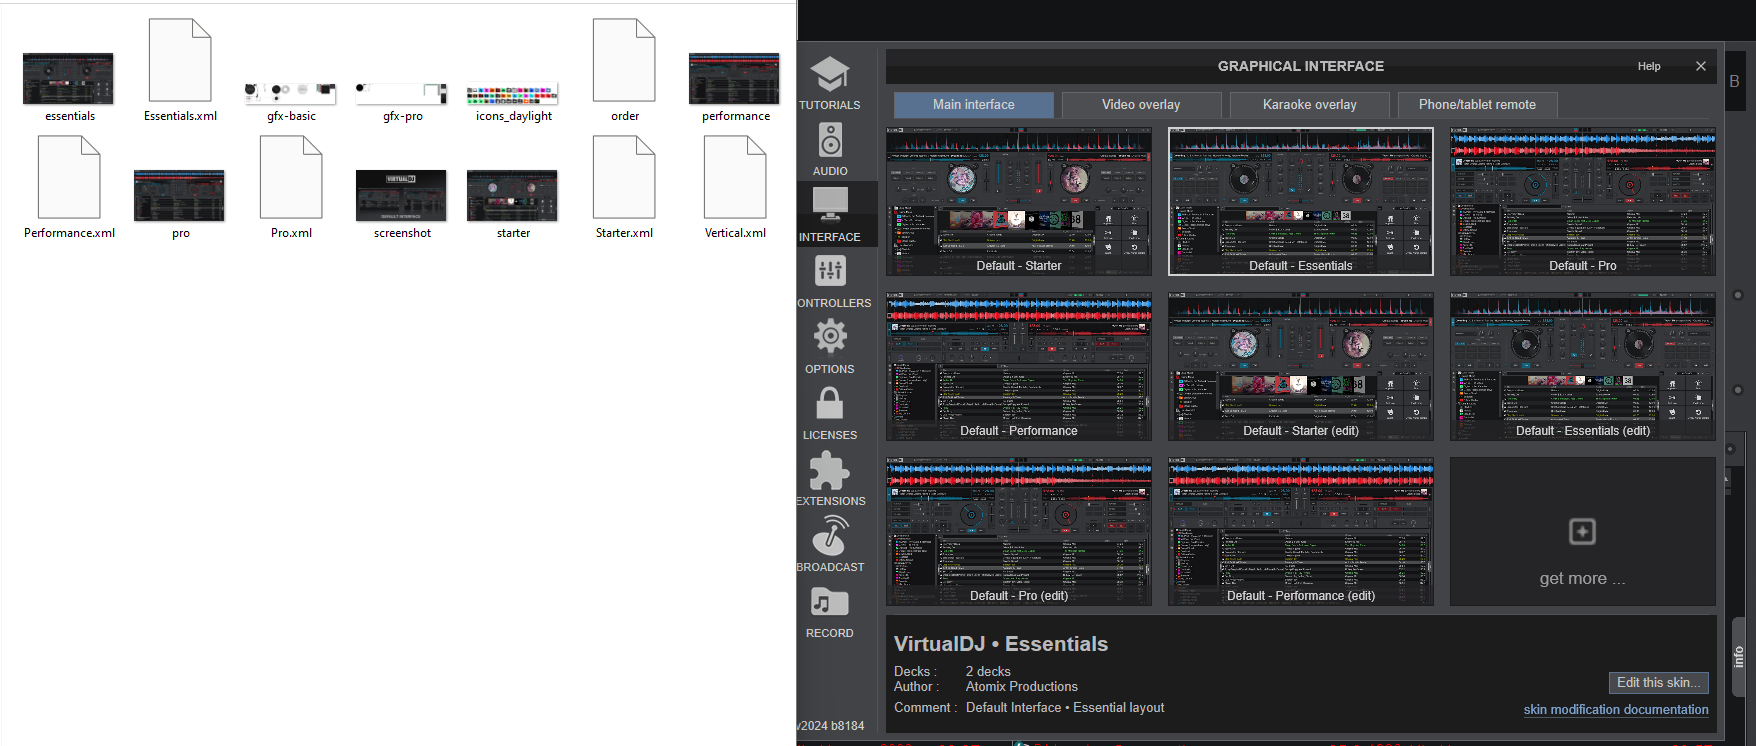Open the Extensions puzzle icon
Screen dimensions: 1756x746
point(830,470)
